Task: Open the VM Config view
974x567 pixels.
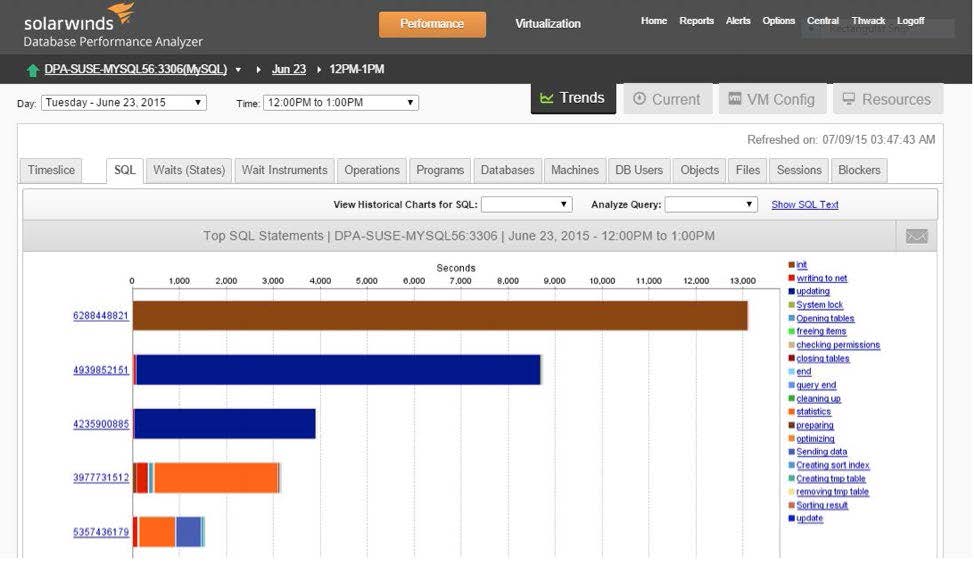Action: [771, 99]
